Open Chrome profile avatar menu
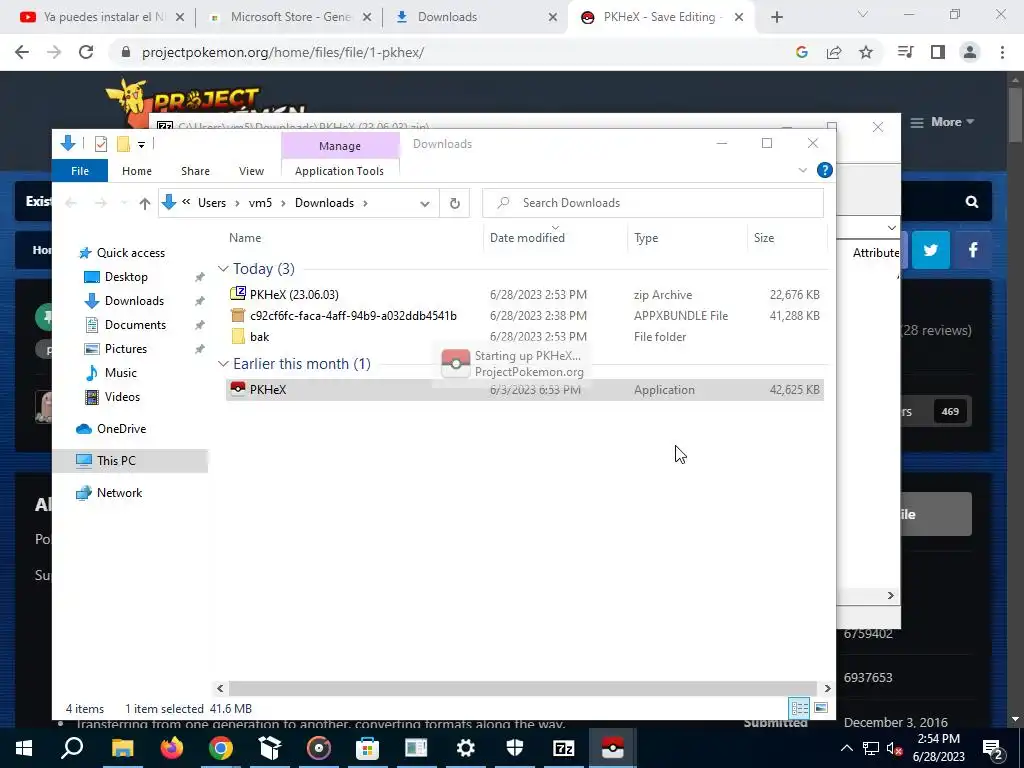 [970, 52]
